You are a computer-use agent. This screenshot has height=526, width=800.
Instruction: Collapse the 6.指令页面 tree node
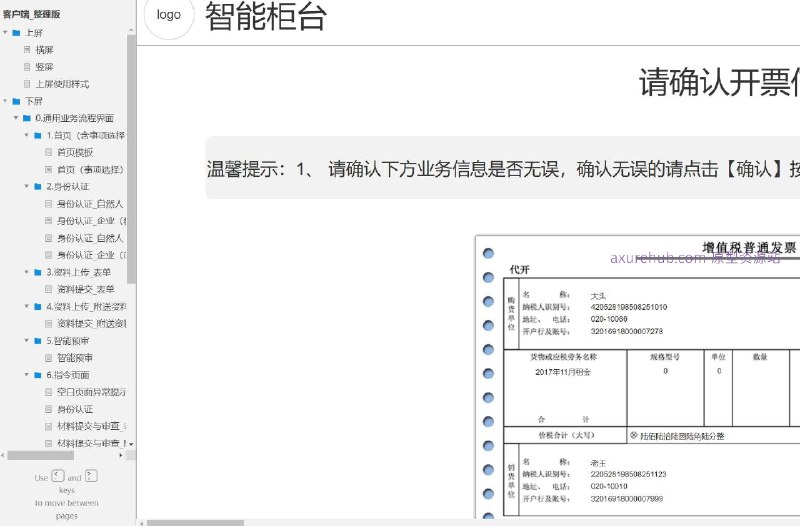(x=27, y=374)
